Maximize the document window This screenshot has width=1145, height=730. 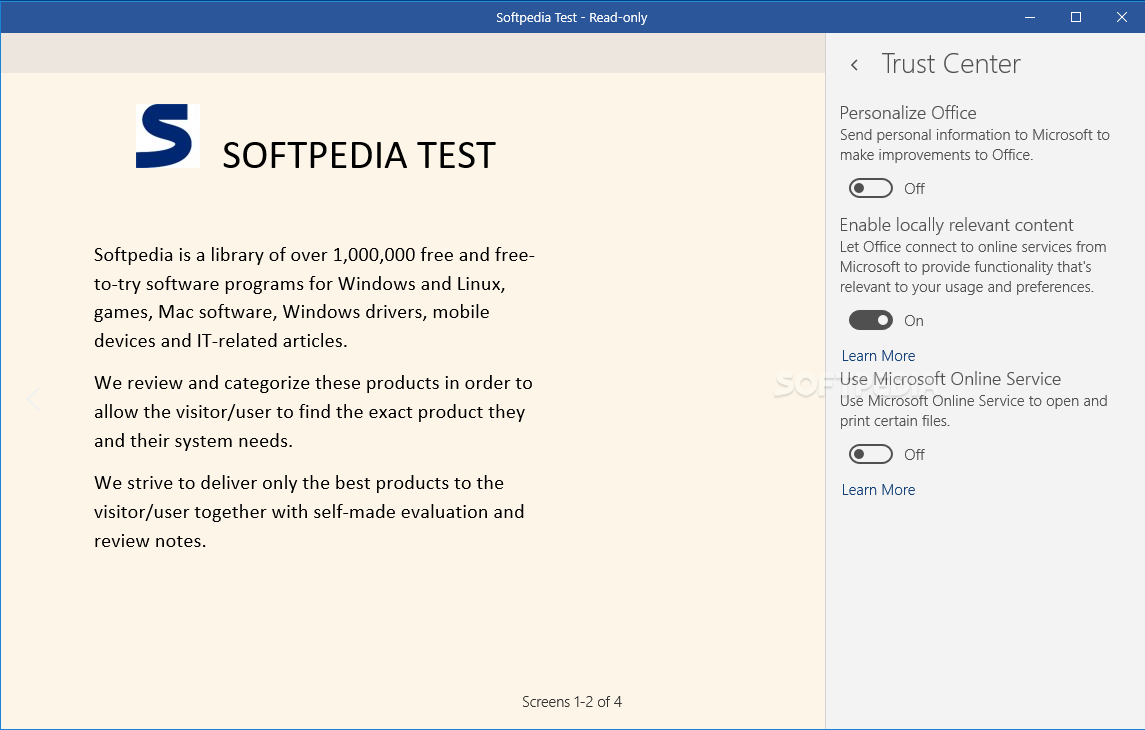(x=1076, y=17)
